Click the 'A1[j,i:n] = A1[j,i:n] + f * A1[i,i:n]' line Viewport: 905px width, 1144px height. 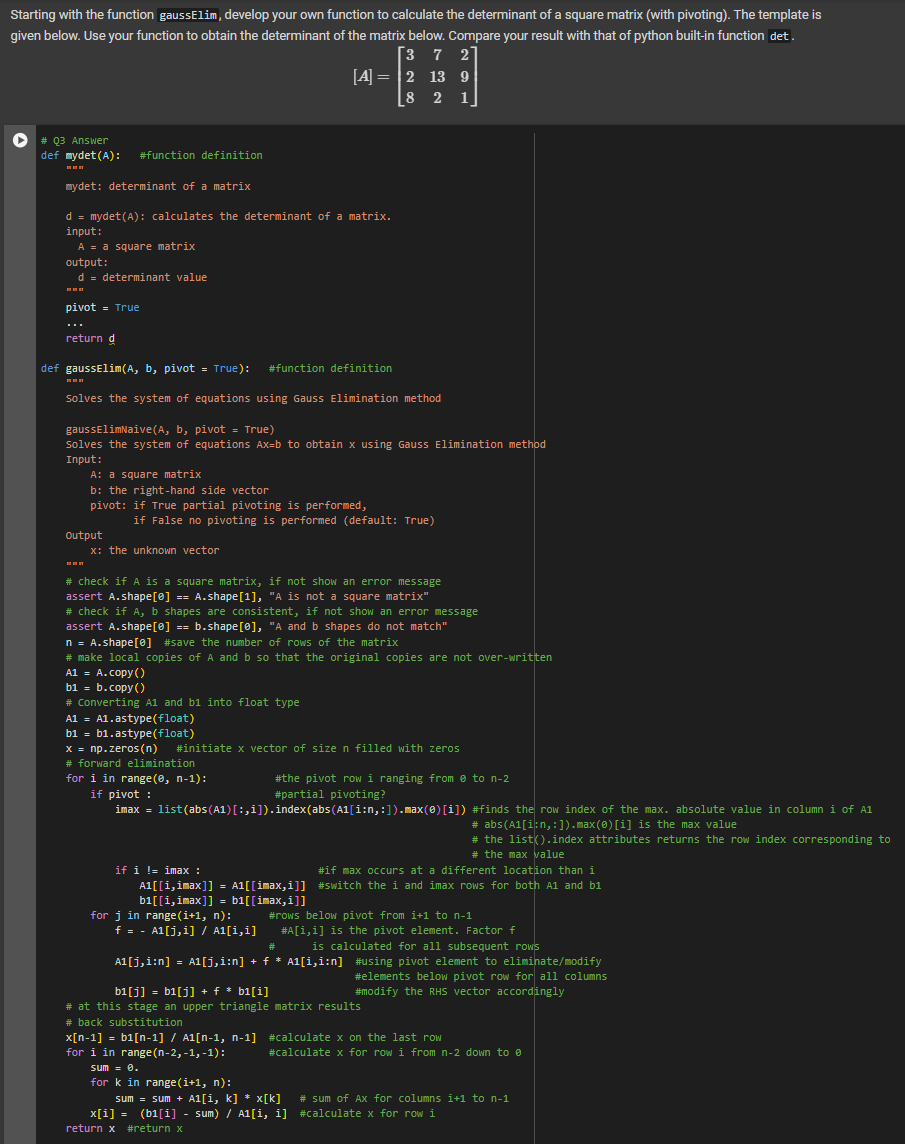pos(228,962)
